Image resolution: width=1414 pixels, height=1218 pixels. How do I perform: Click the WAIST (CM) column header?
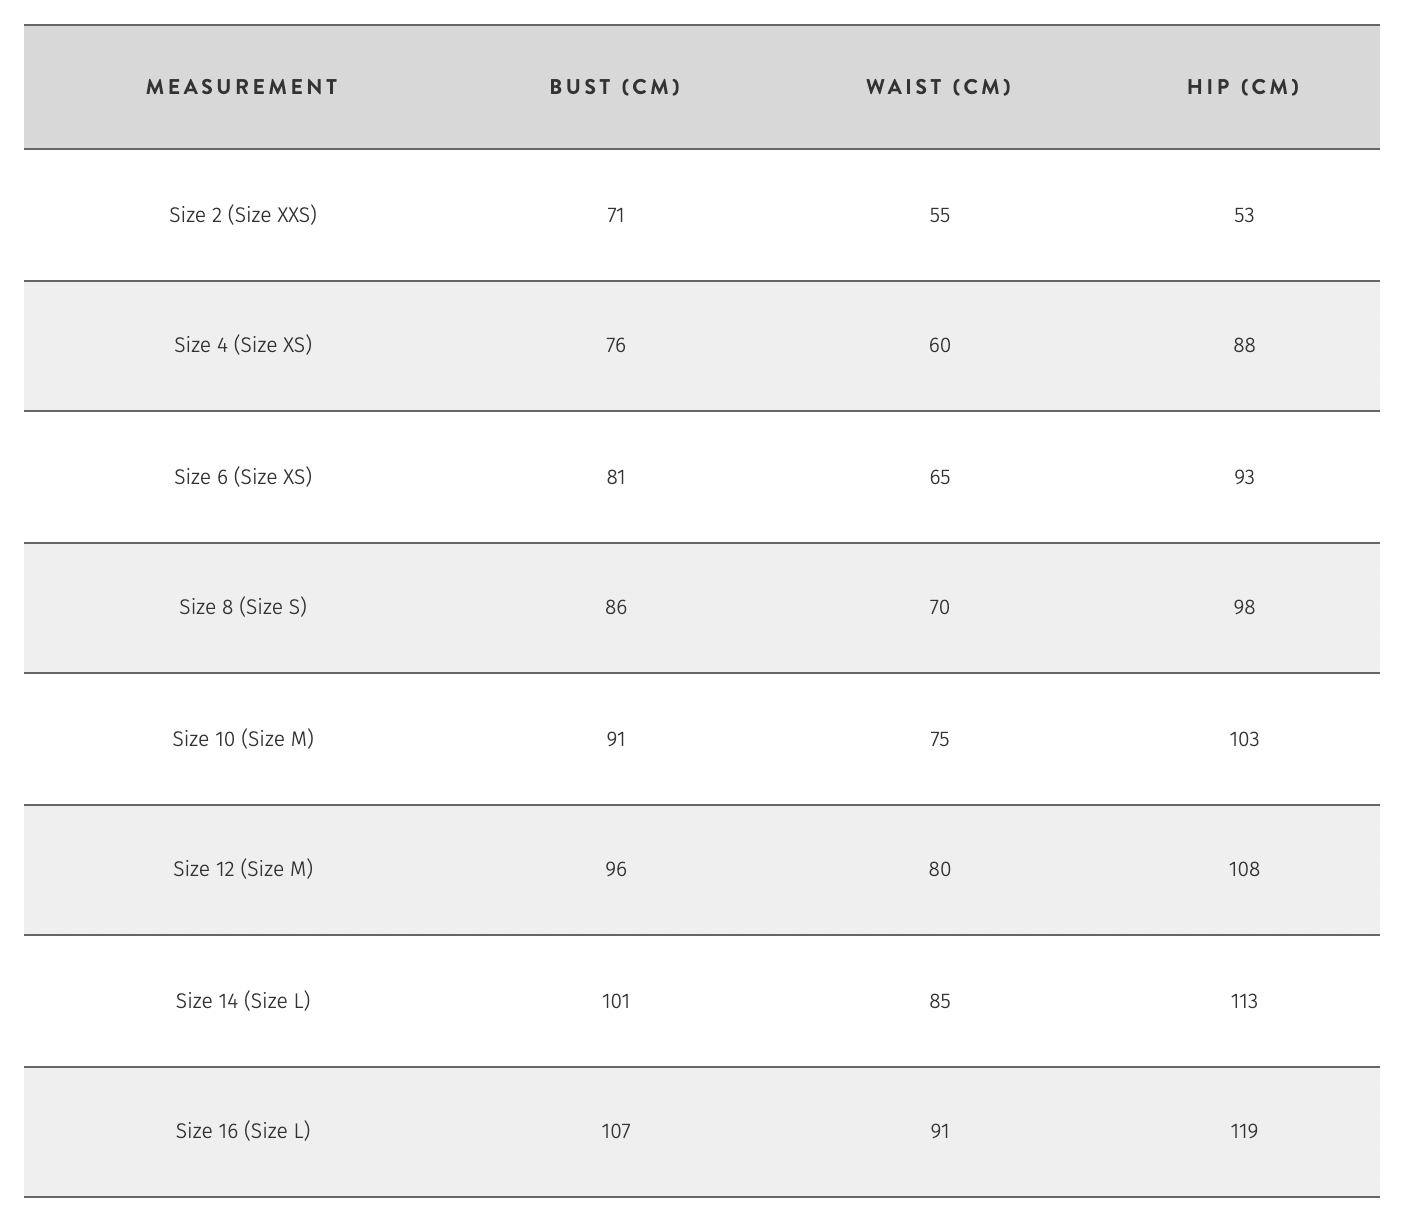point(939,87)
